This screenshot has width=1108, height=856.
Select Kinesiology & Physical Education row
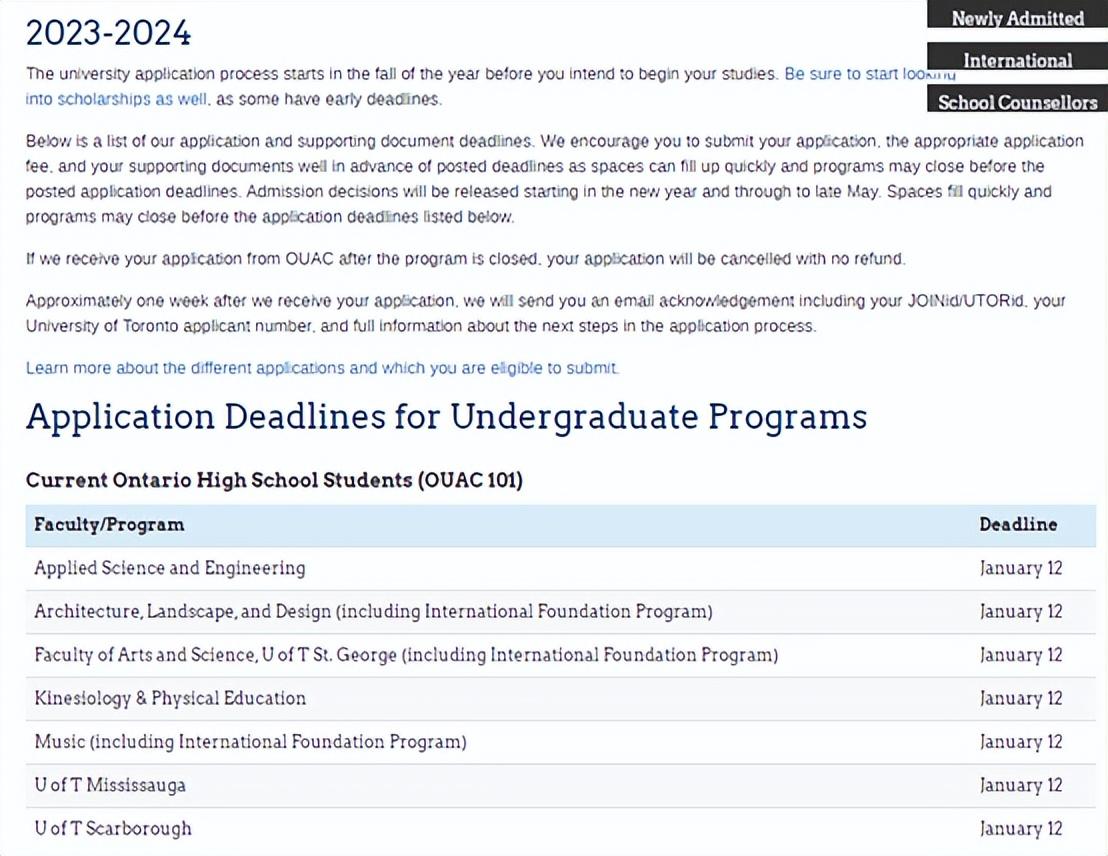[x=170, y=698]
